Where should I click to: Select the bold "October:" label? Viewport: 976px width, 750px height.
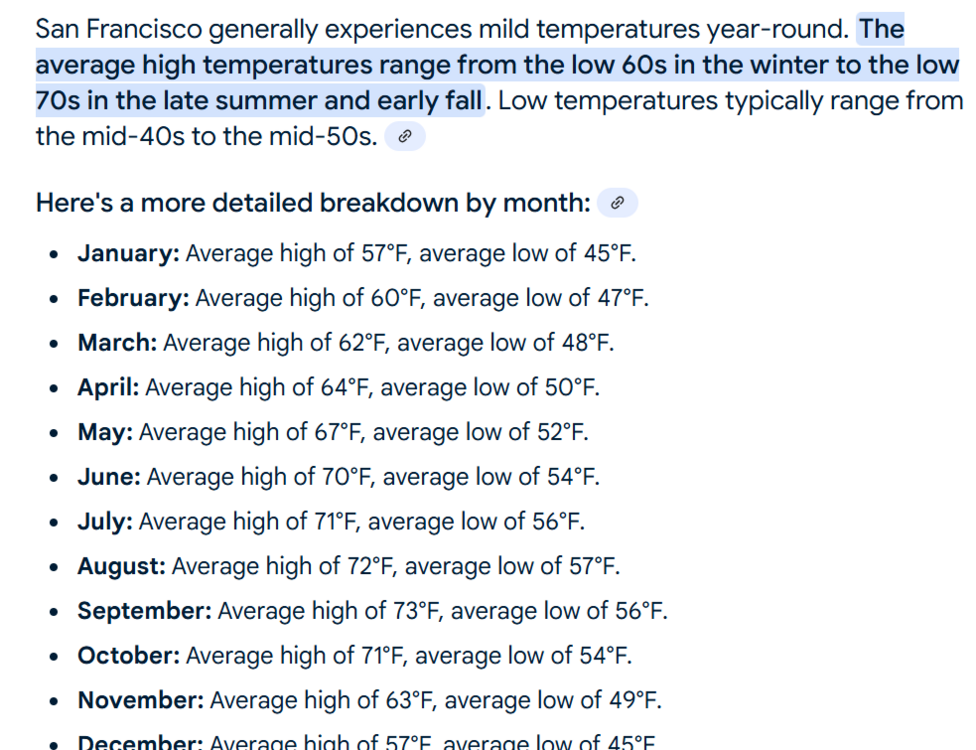pos(128,656)
